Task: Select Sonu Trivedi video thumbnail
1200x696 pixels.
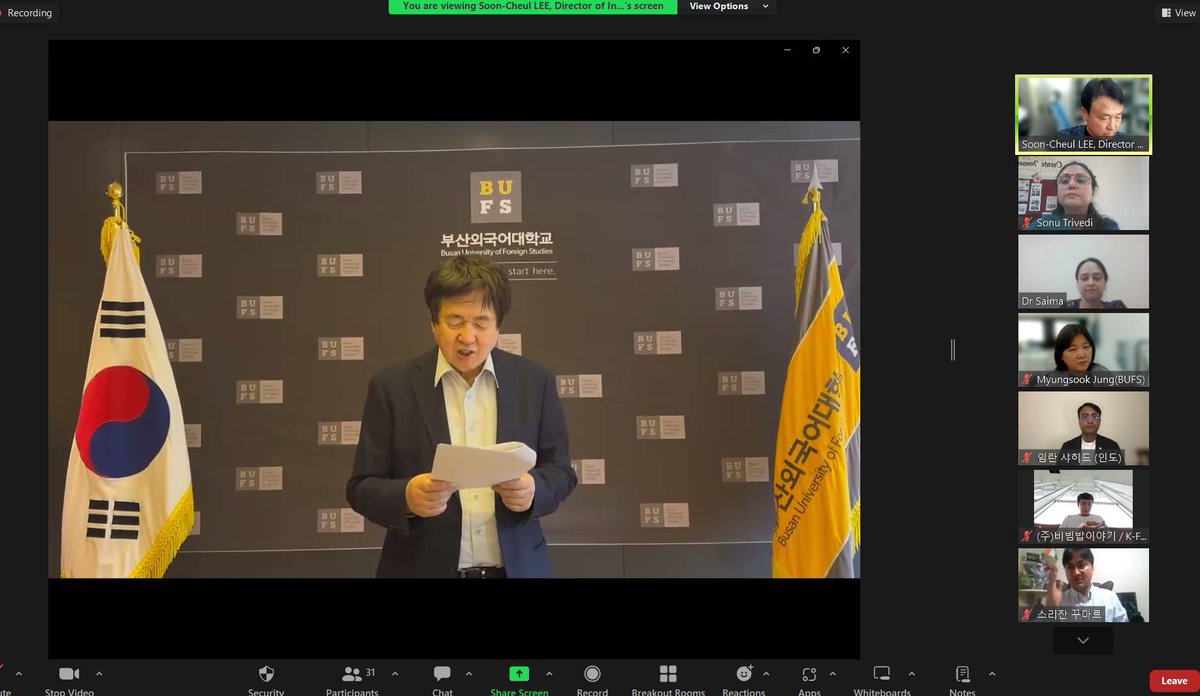Action: (1083, 194)
